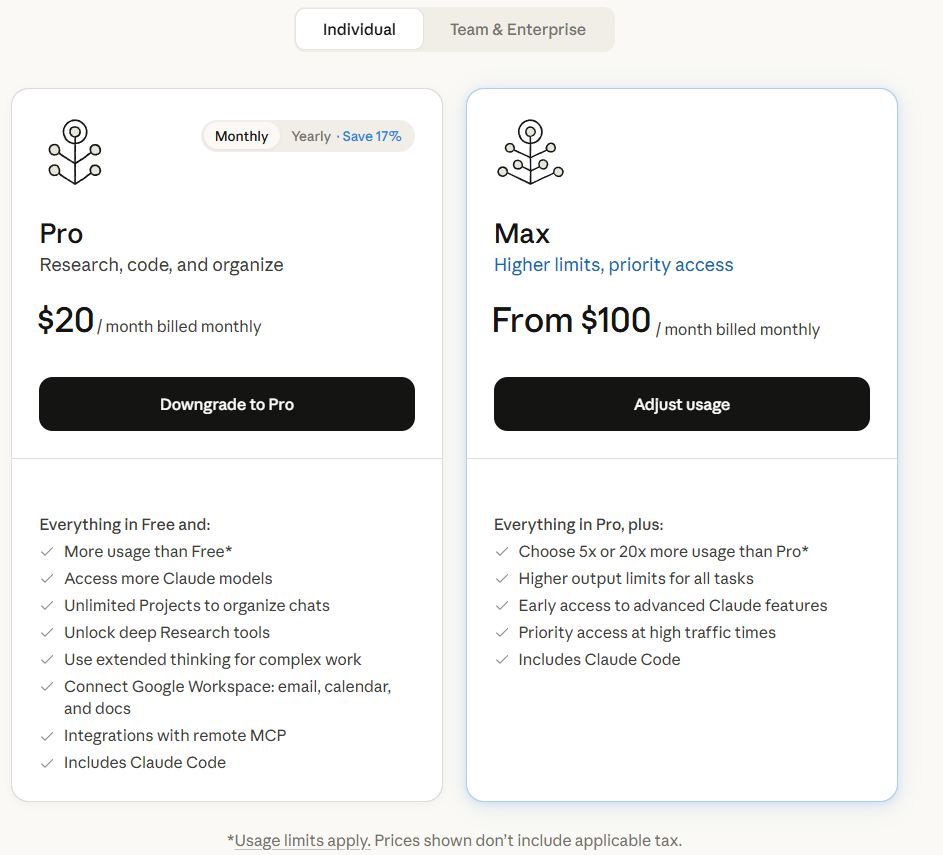943x855 pixels.
Task: Click checkmark beside 'Integrations with remote MCP'
Action: pos(47,736)
